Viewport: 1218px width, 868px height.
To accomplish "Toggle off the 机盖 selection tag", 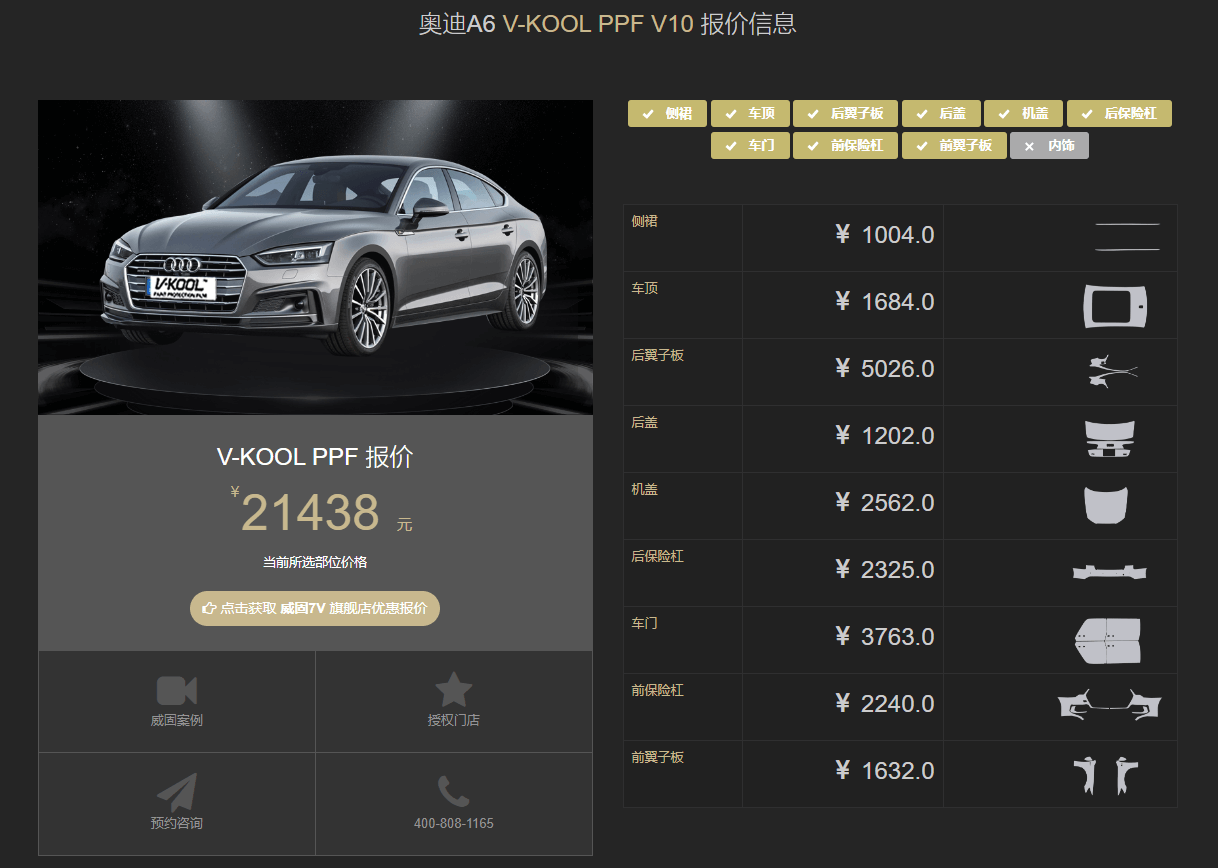I will pyautogui.click(x=1023, y=114).
